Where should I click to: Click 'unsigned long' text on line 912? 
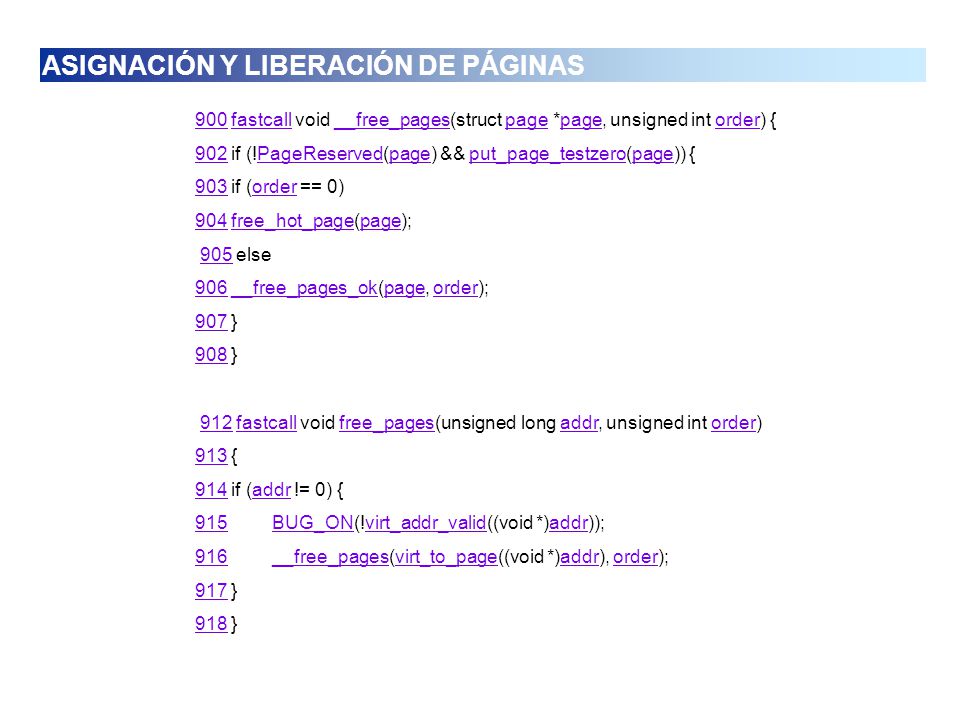click(x=498, y=423)
